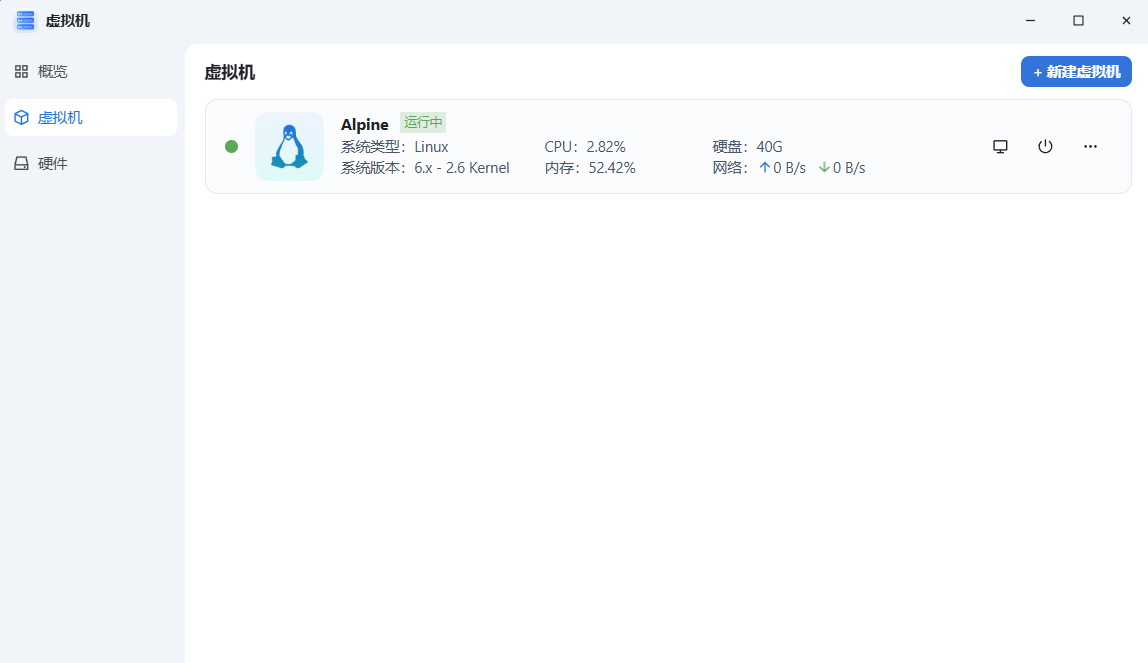Click the Alpine penguin Linux icon

click(x=289, y=146)
